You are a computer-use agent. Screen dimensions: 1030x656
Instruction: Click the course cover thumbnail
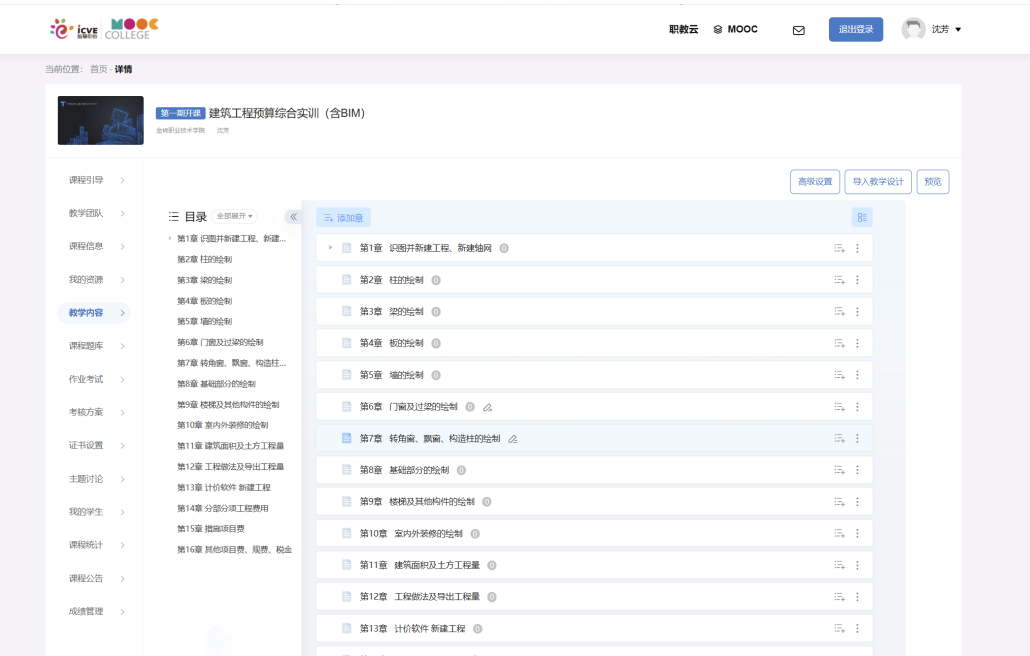101,120
